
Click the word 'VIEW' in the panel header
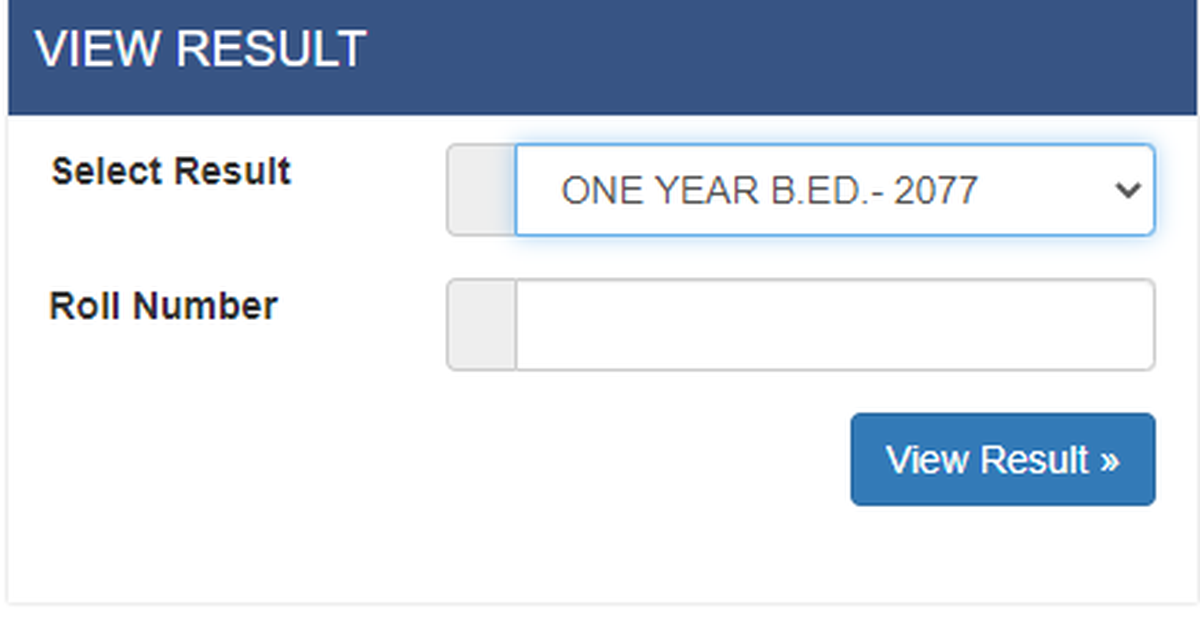pos(87,49)
